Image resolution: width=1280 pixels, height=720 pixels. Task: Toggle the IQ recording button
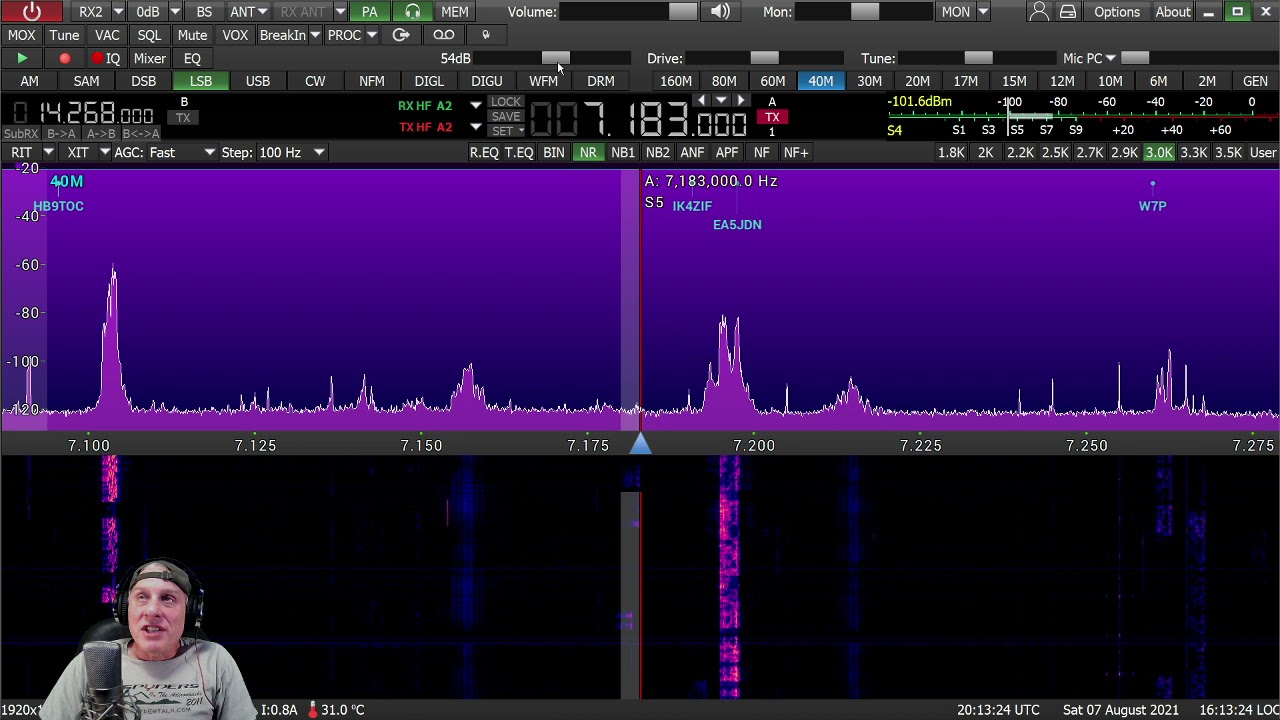click(106, 58)
